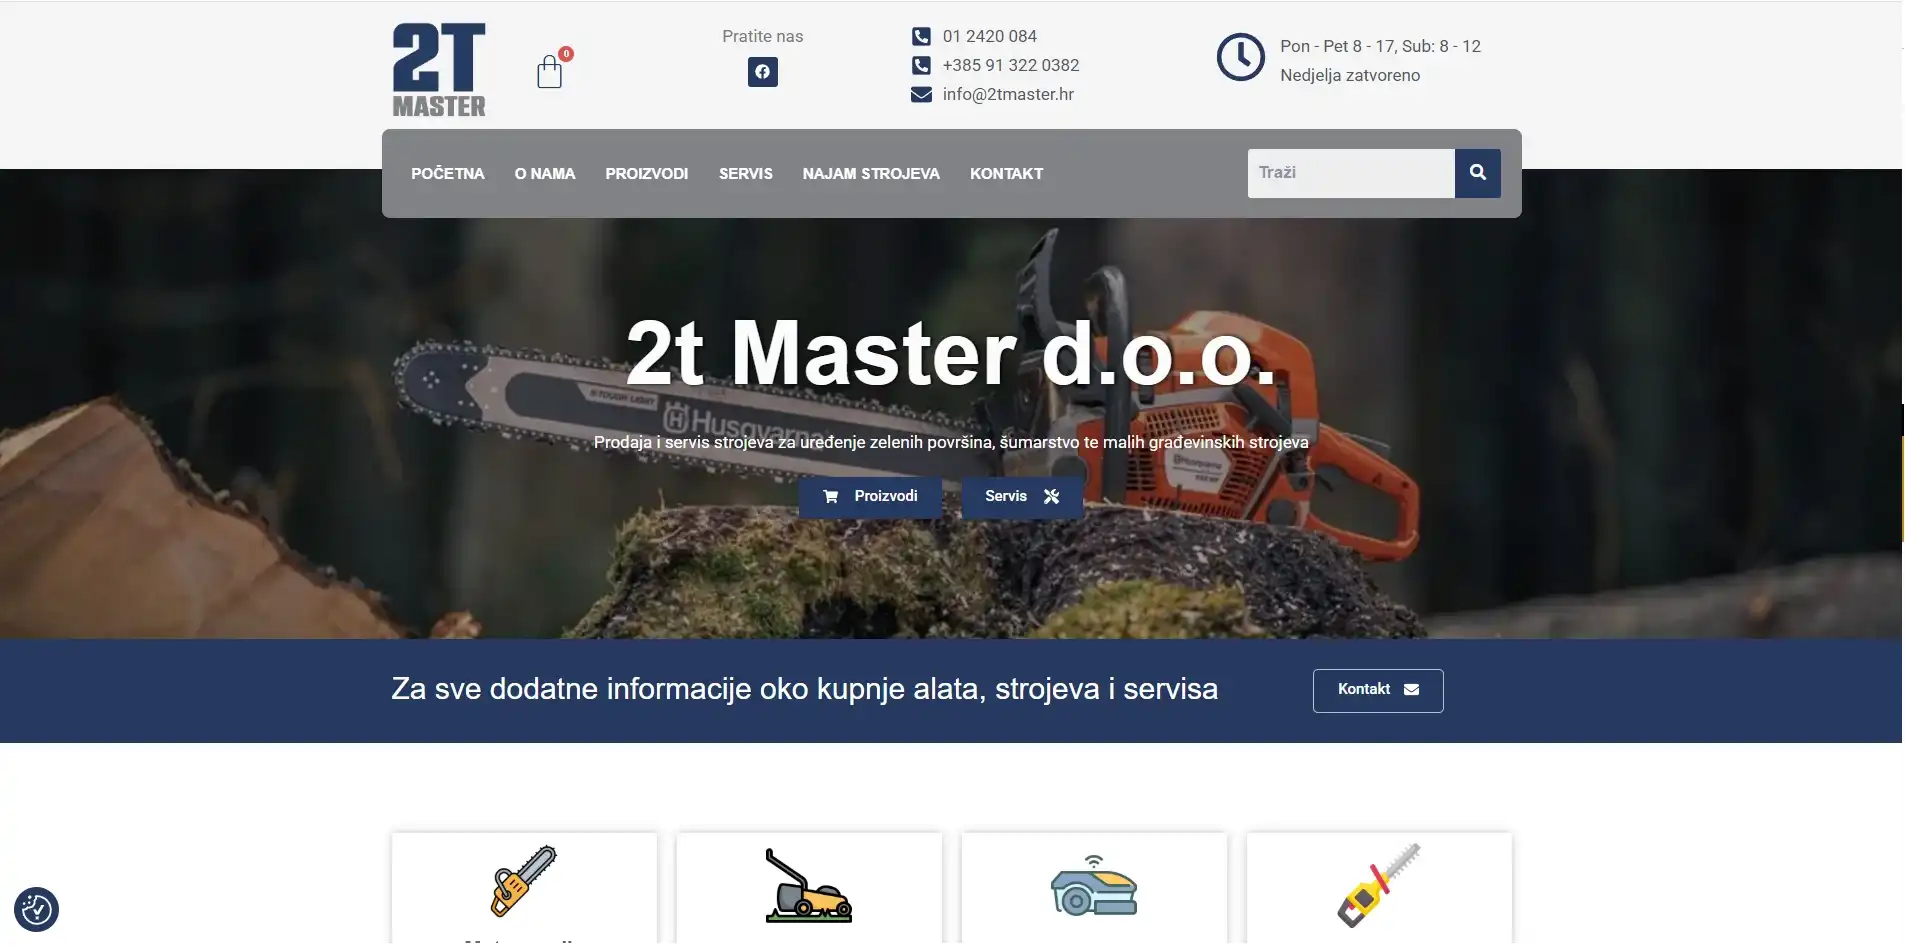Image resolution: width=1905 pixels, height=946 pixels.
Task: Open the cookie consent settings icon
Action: pos(34,909)
